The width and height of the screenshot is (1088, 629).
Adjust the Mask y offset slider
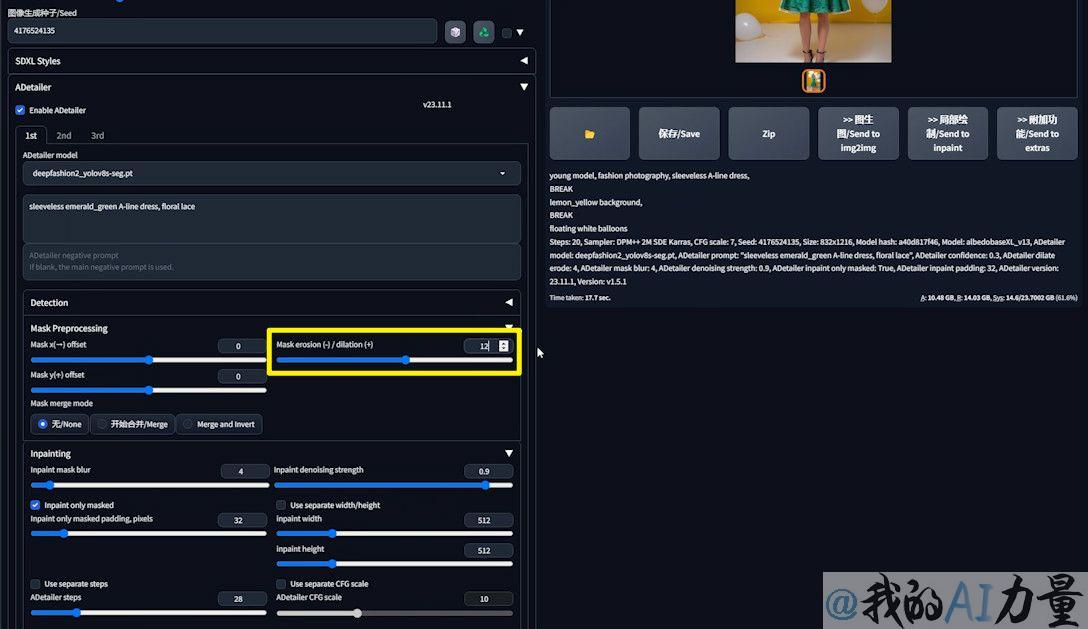click(x=148, y=390)
